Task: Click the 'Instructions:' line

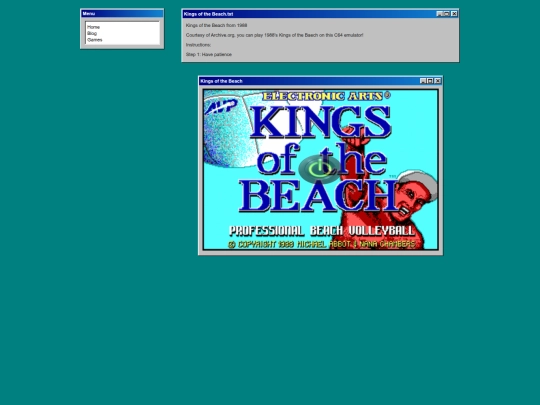Action: click(x=198, y=45)
